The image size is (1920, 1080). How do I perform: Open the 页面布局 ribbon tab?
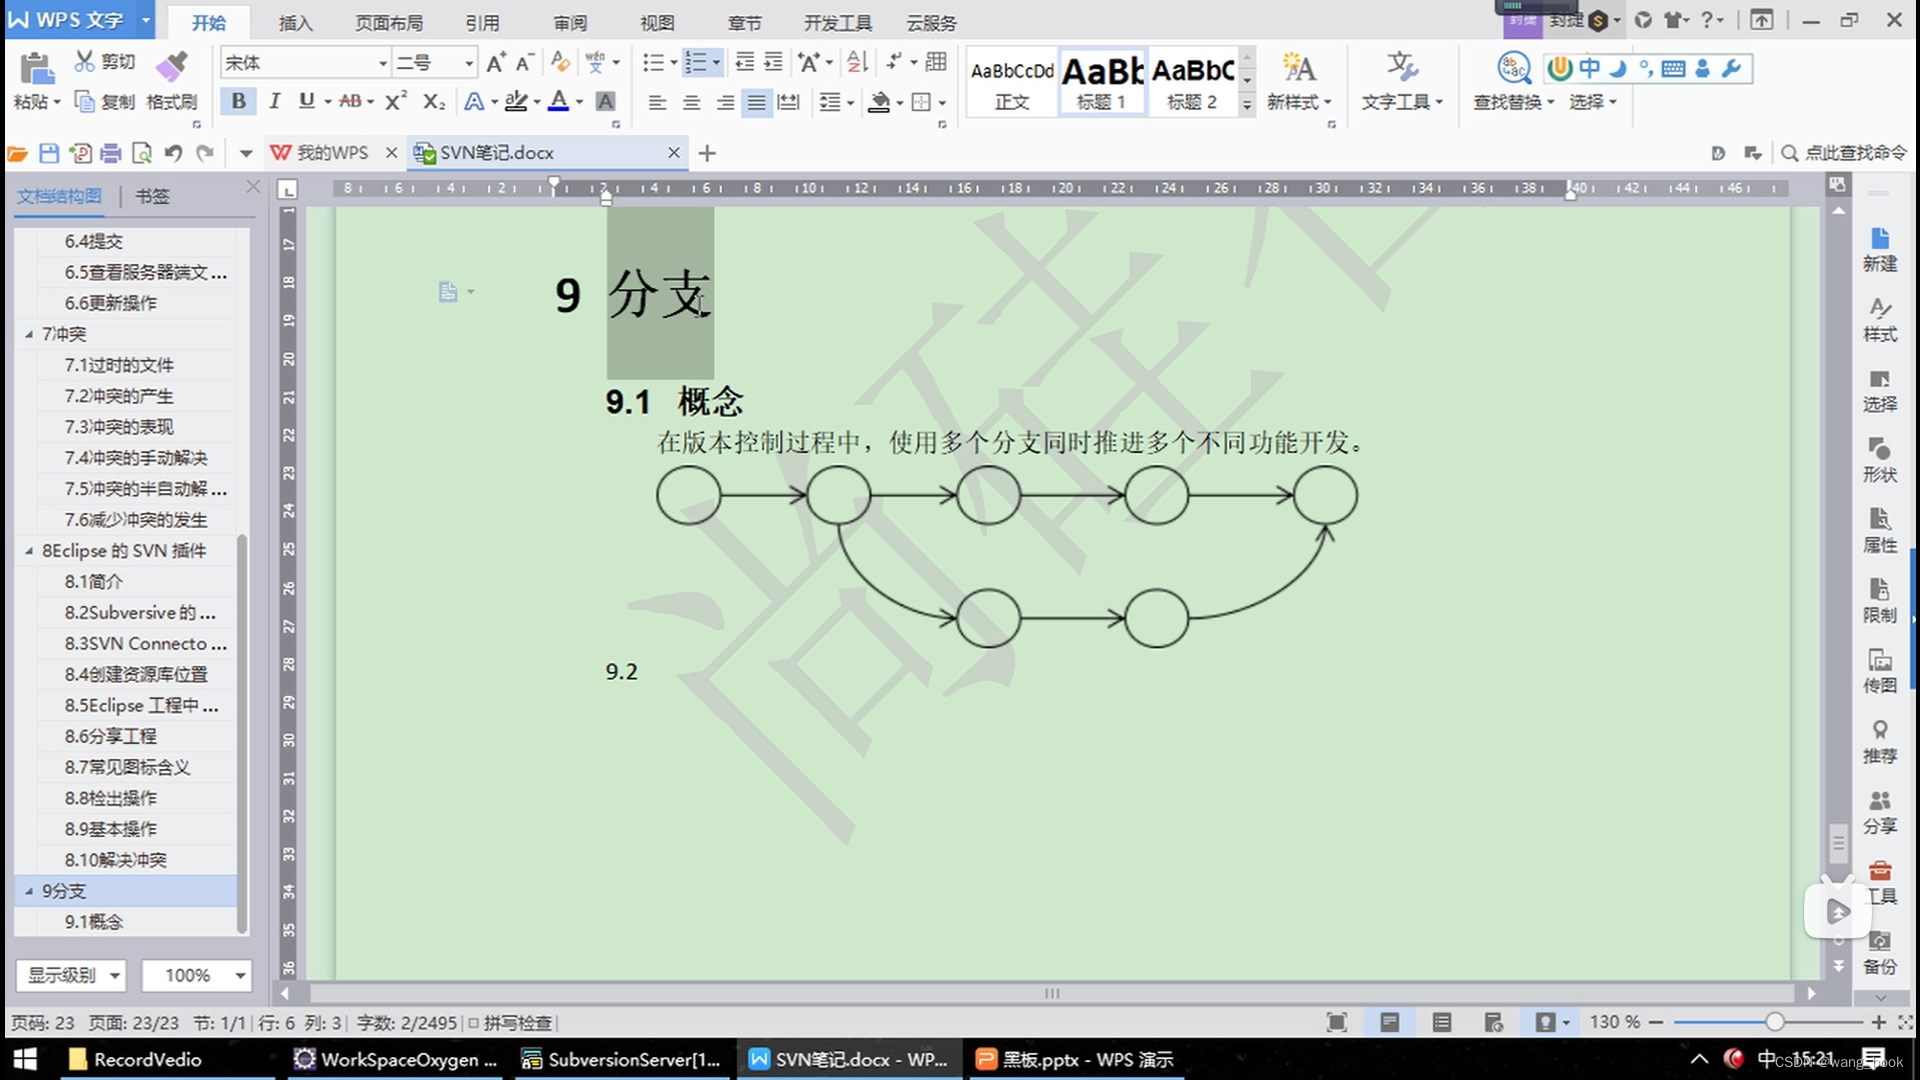[389, 22]
